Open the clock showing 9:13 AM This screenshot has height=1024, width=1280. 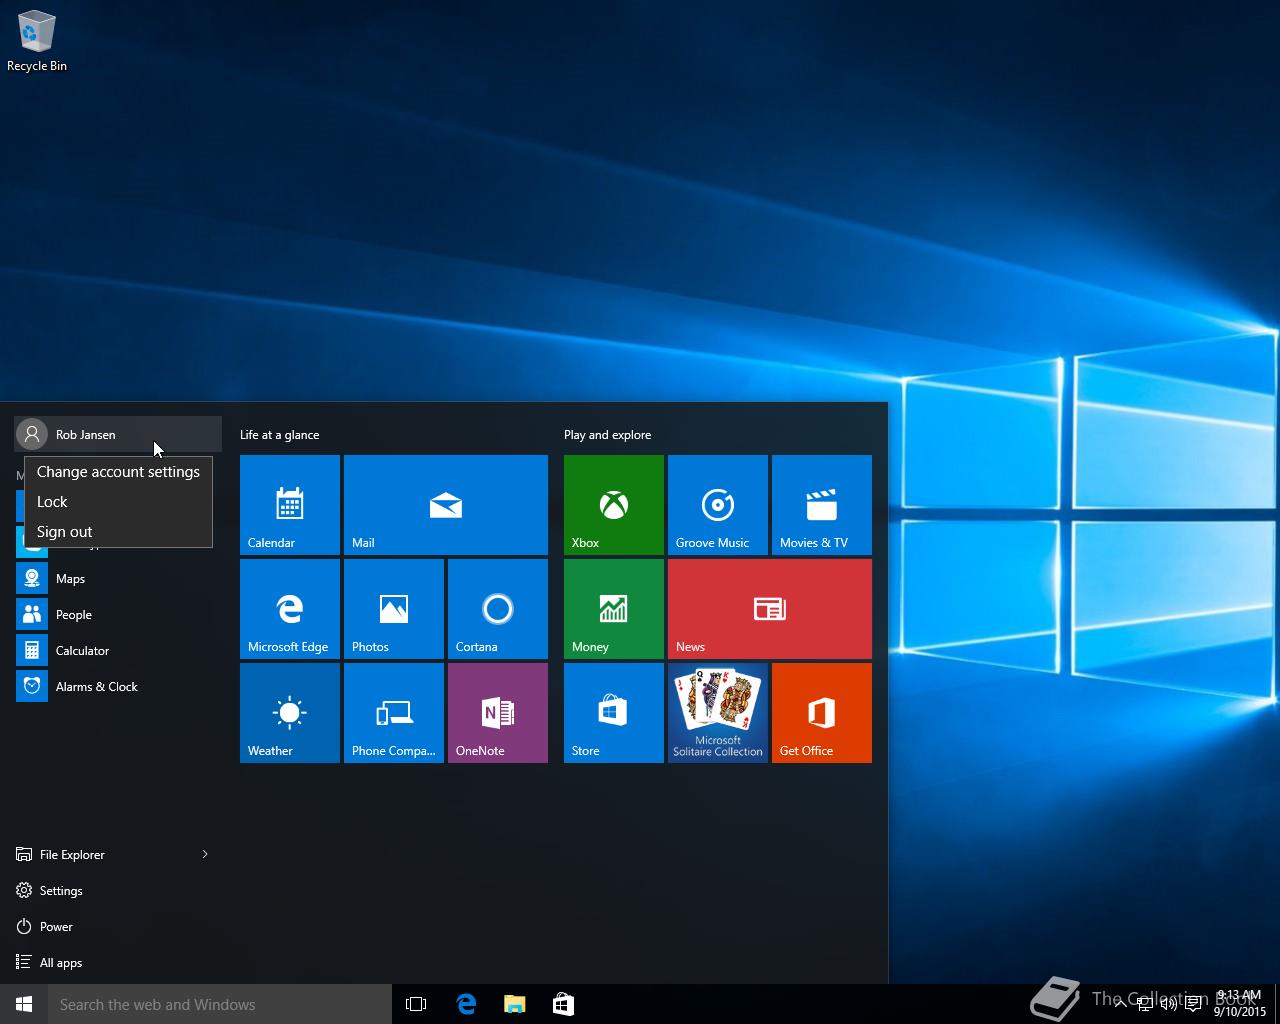tap(1239, 1004)
